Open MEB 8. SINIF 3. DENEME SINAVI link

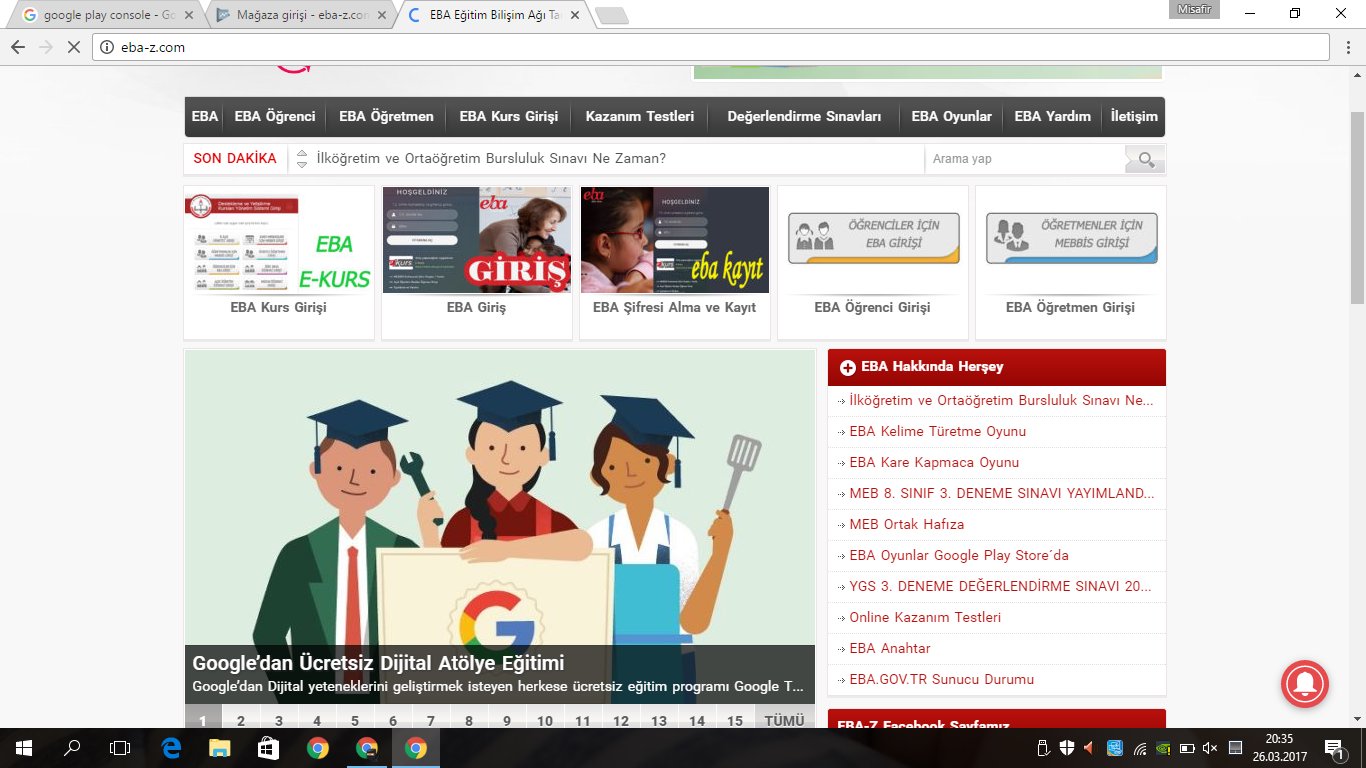(x=1002, y=494)
